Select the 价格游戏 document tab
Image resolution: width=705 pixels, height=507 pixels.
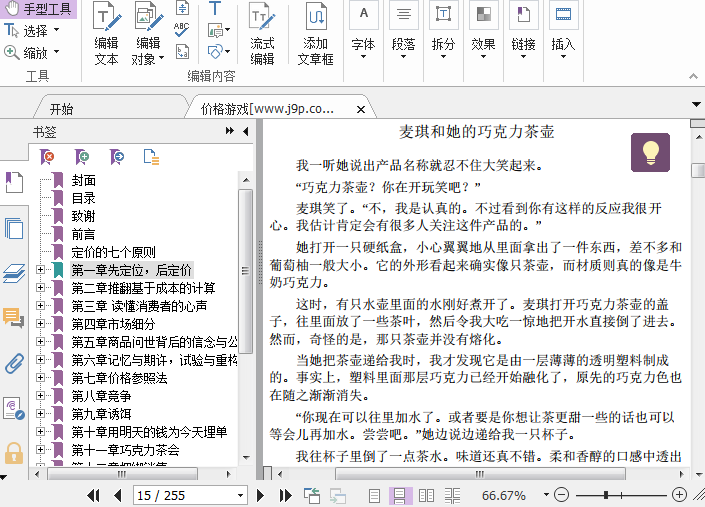click(266, 109)
